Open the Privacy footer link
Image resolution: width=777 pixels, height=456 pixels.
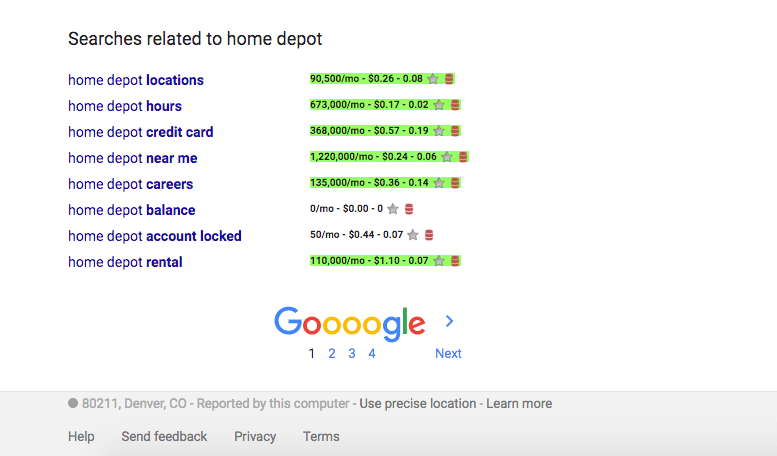tap(255, 436)
